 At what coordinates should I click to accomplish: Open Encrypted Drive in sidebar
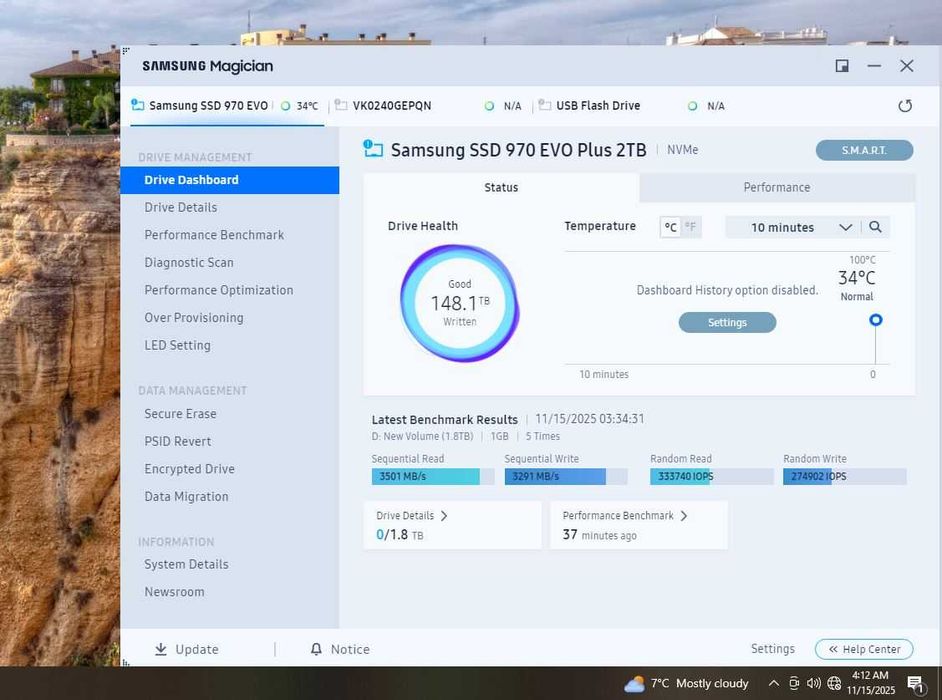tap(229, 469)
